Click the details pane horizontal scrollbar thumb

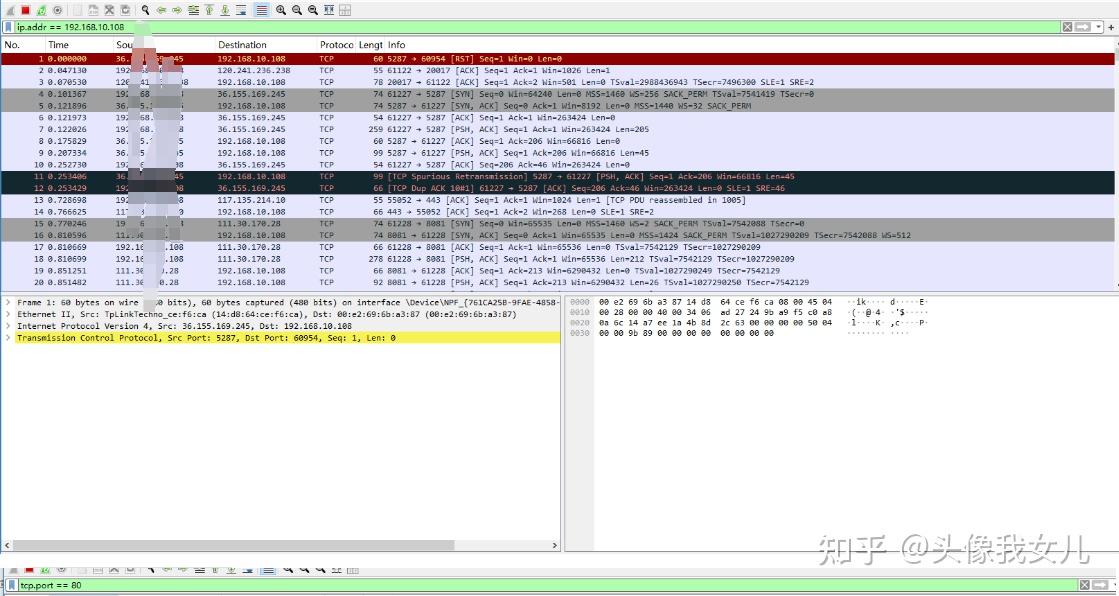233,545
